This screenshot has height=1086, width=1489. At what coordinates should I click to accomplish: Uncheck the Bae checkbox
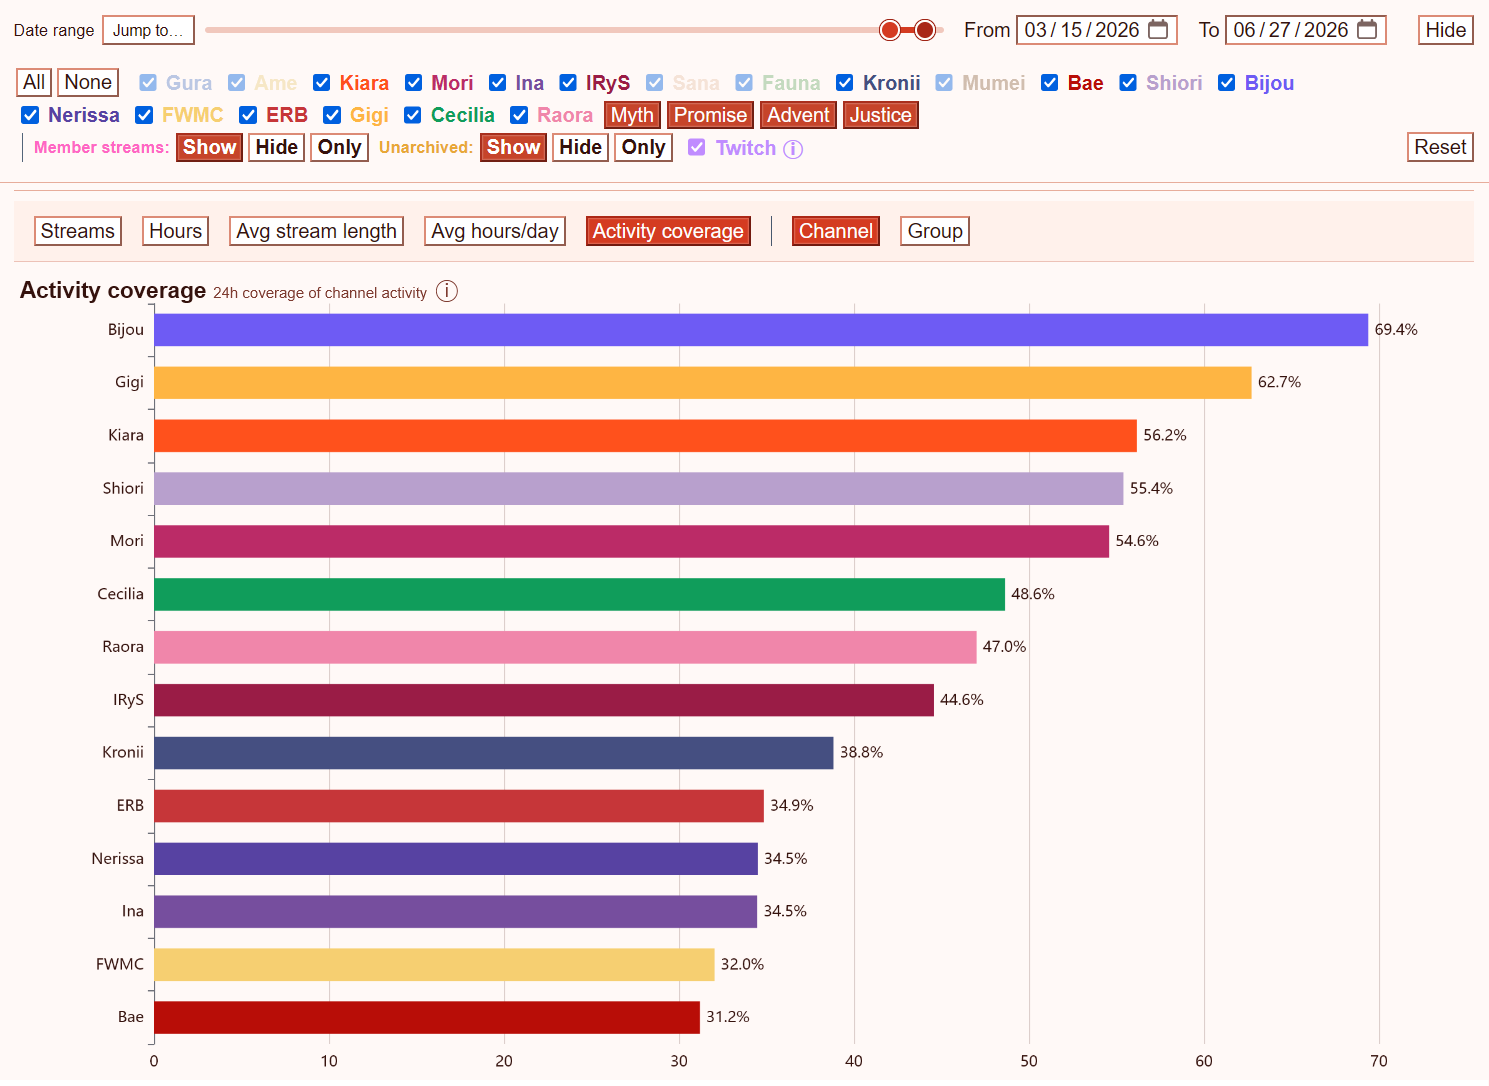pos(1050,83)
